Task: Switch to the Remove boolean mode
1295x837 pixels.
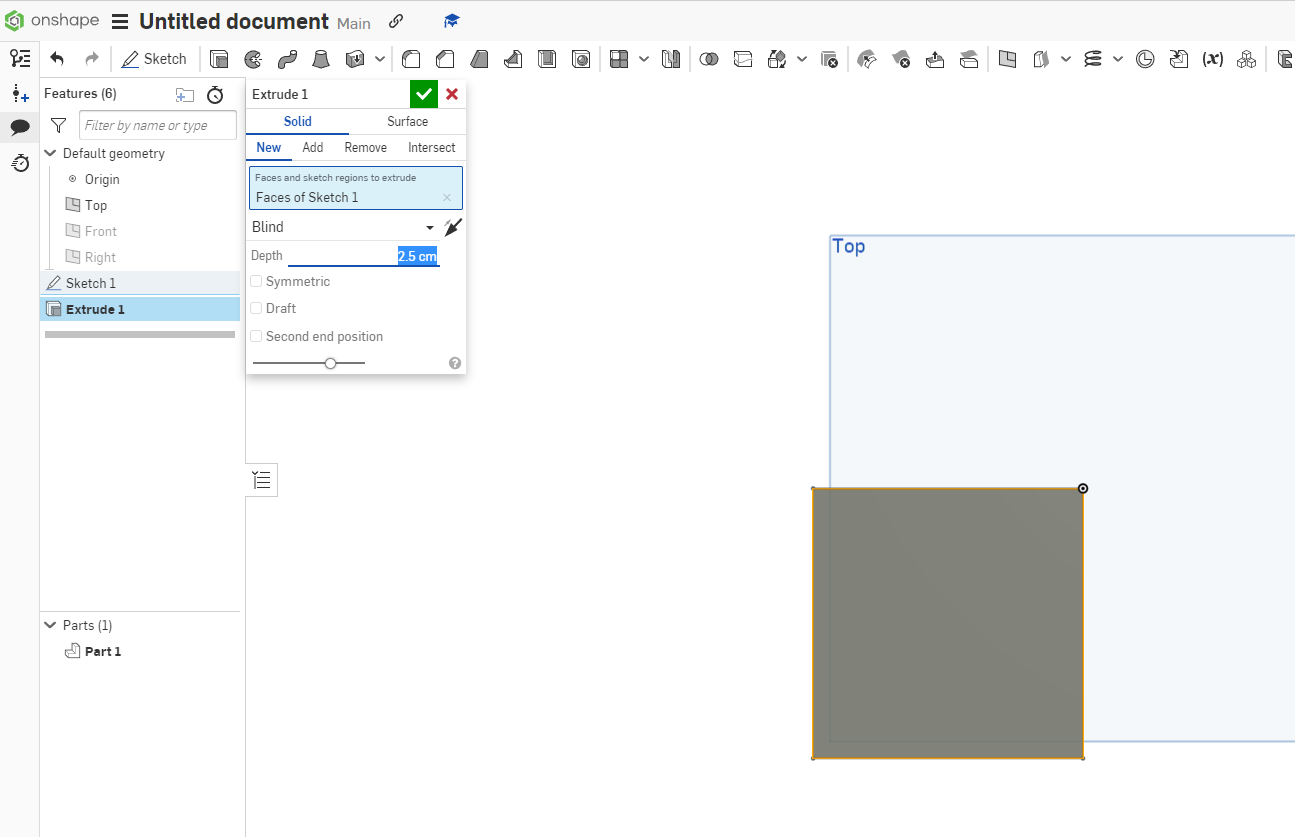Action: 365,147
